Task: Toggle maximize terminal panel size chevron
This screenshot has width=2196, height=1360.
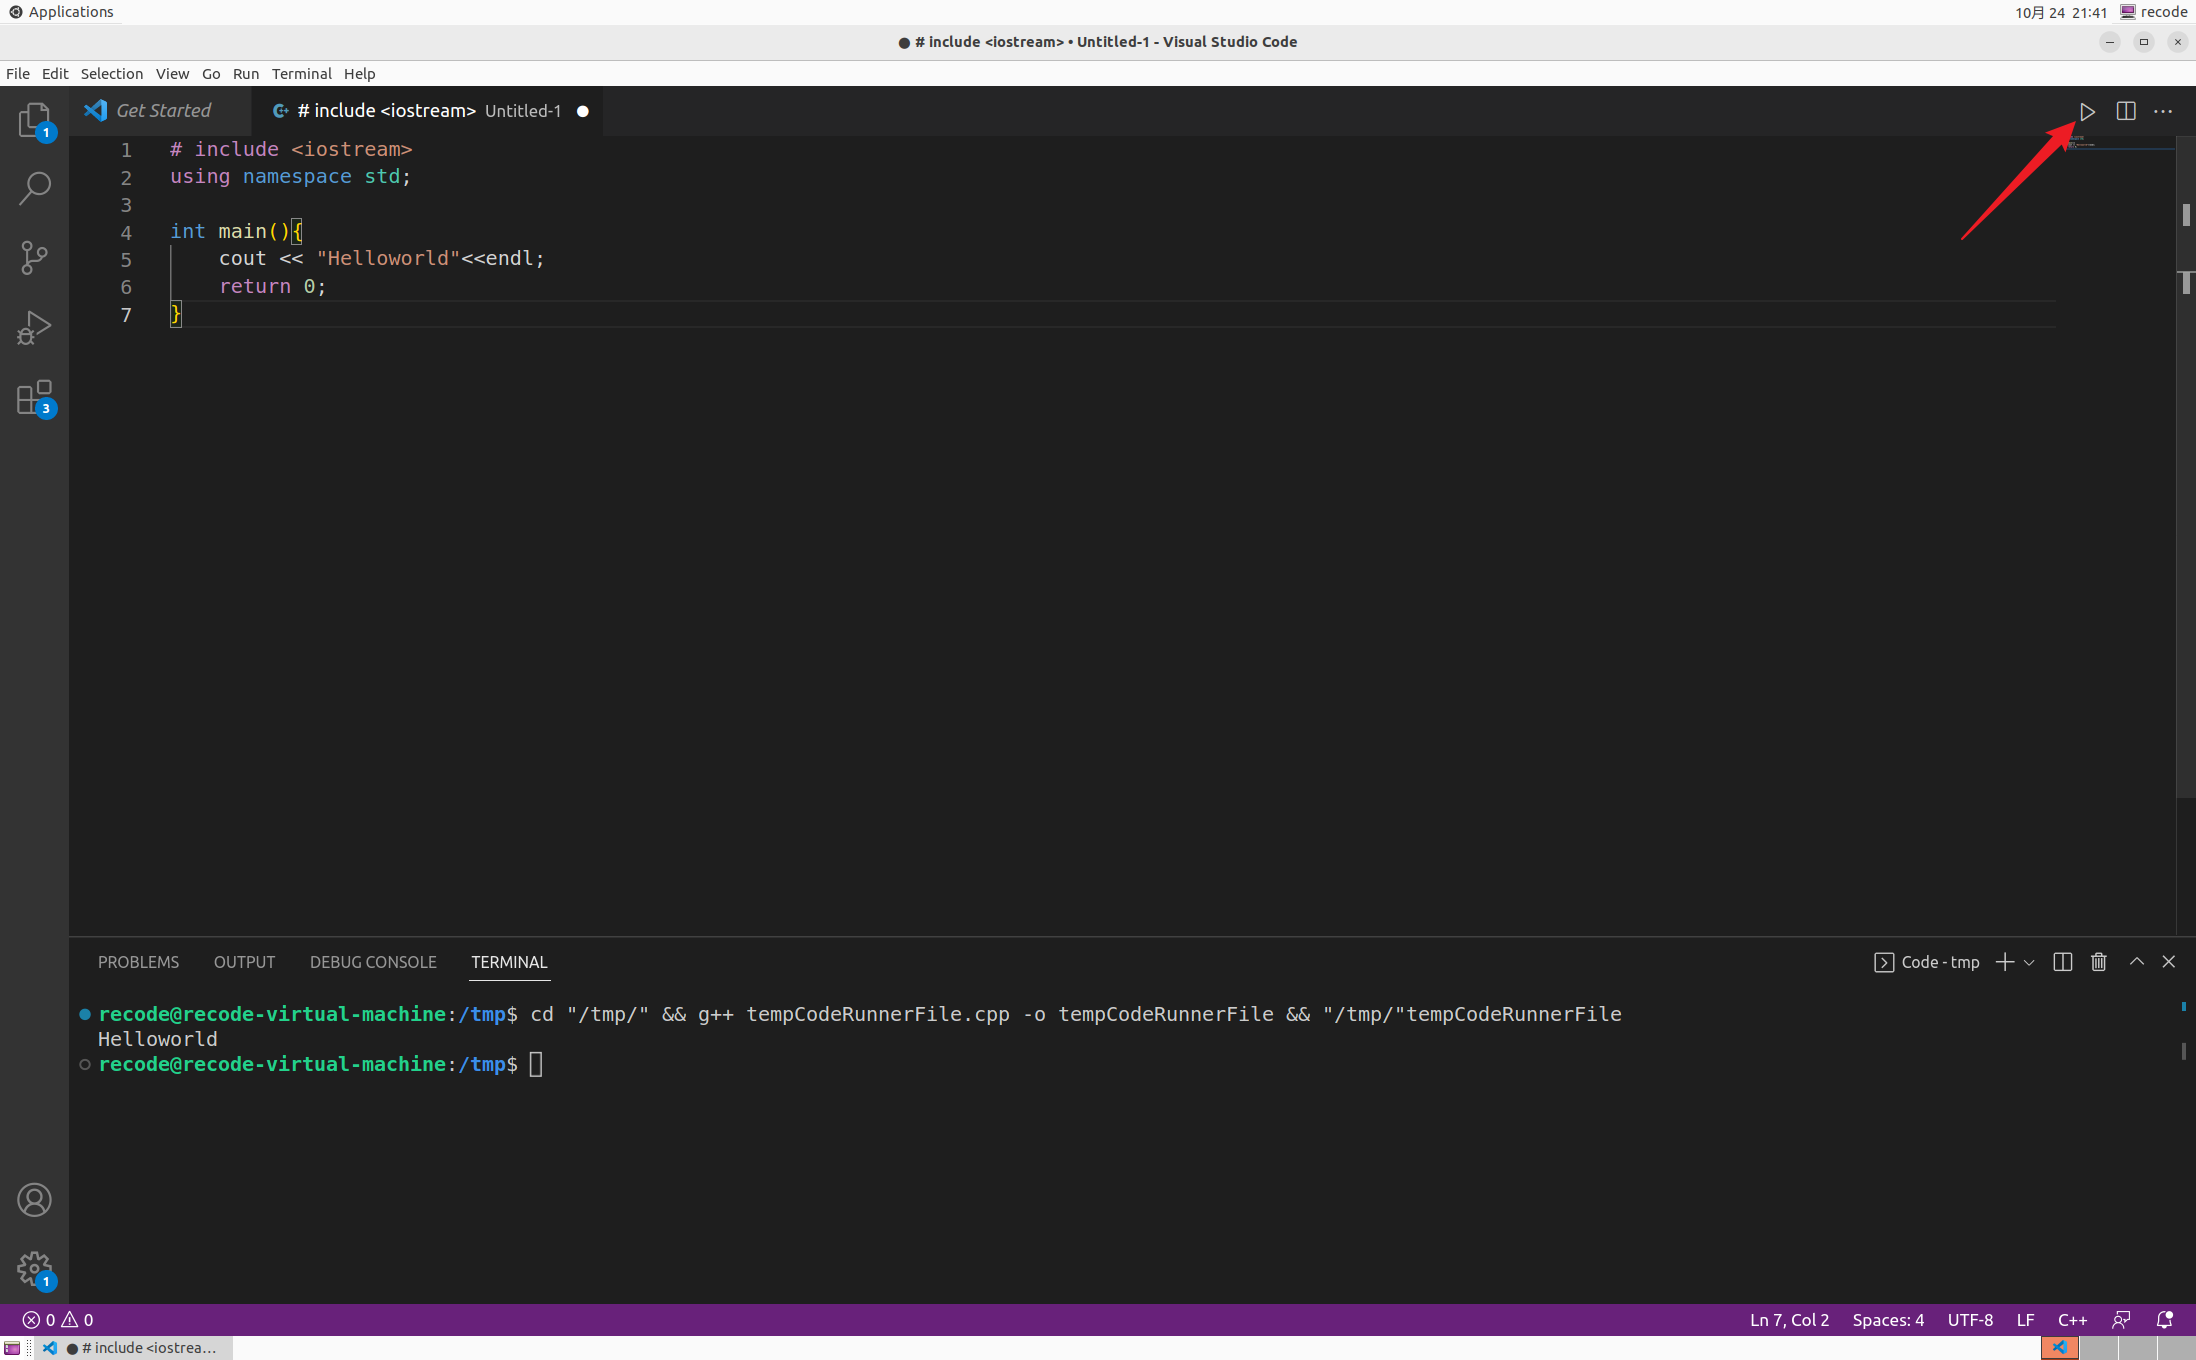Action: pos(2137,961)
